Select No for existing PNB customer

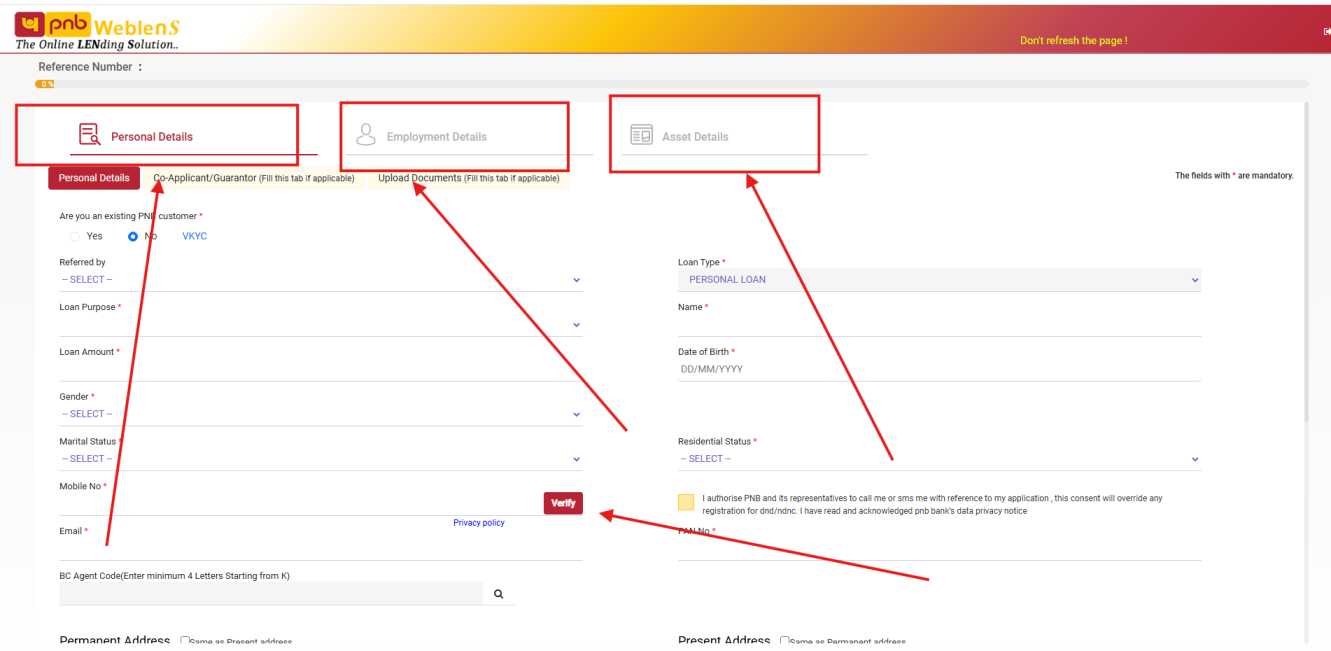pyautogui.click(x=133, y=237)
